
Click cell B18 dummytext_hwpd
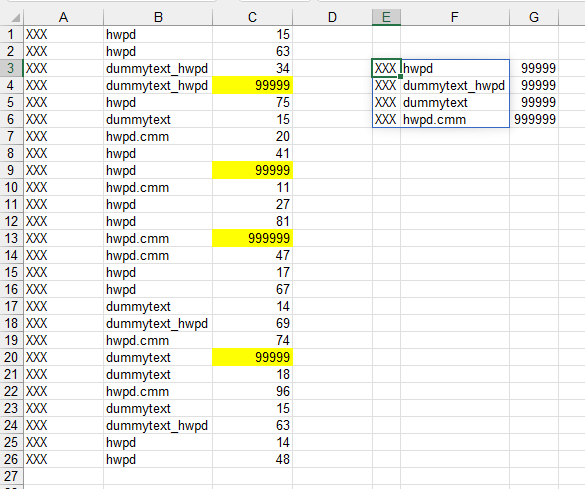click(x=158, y=323)
